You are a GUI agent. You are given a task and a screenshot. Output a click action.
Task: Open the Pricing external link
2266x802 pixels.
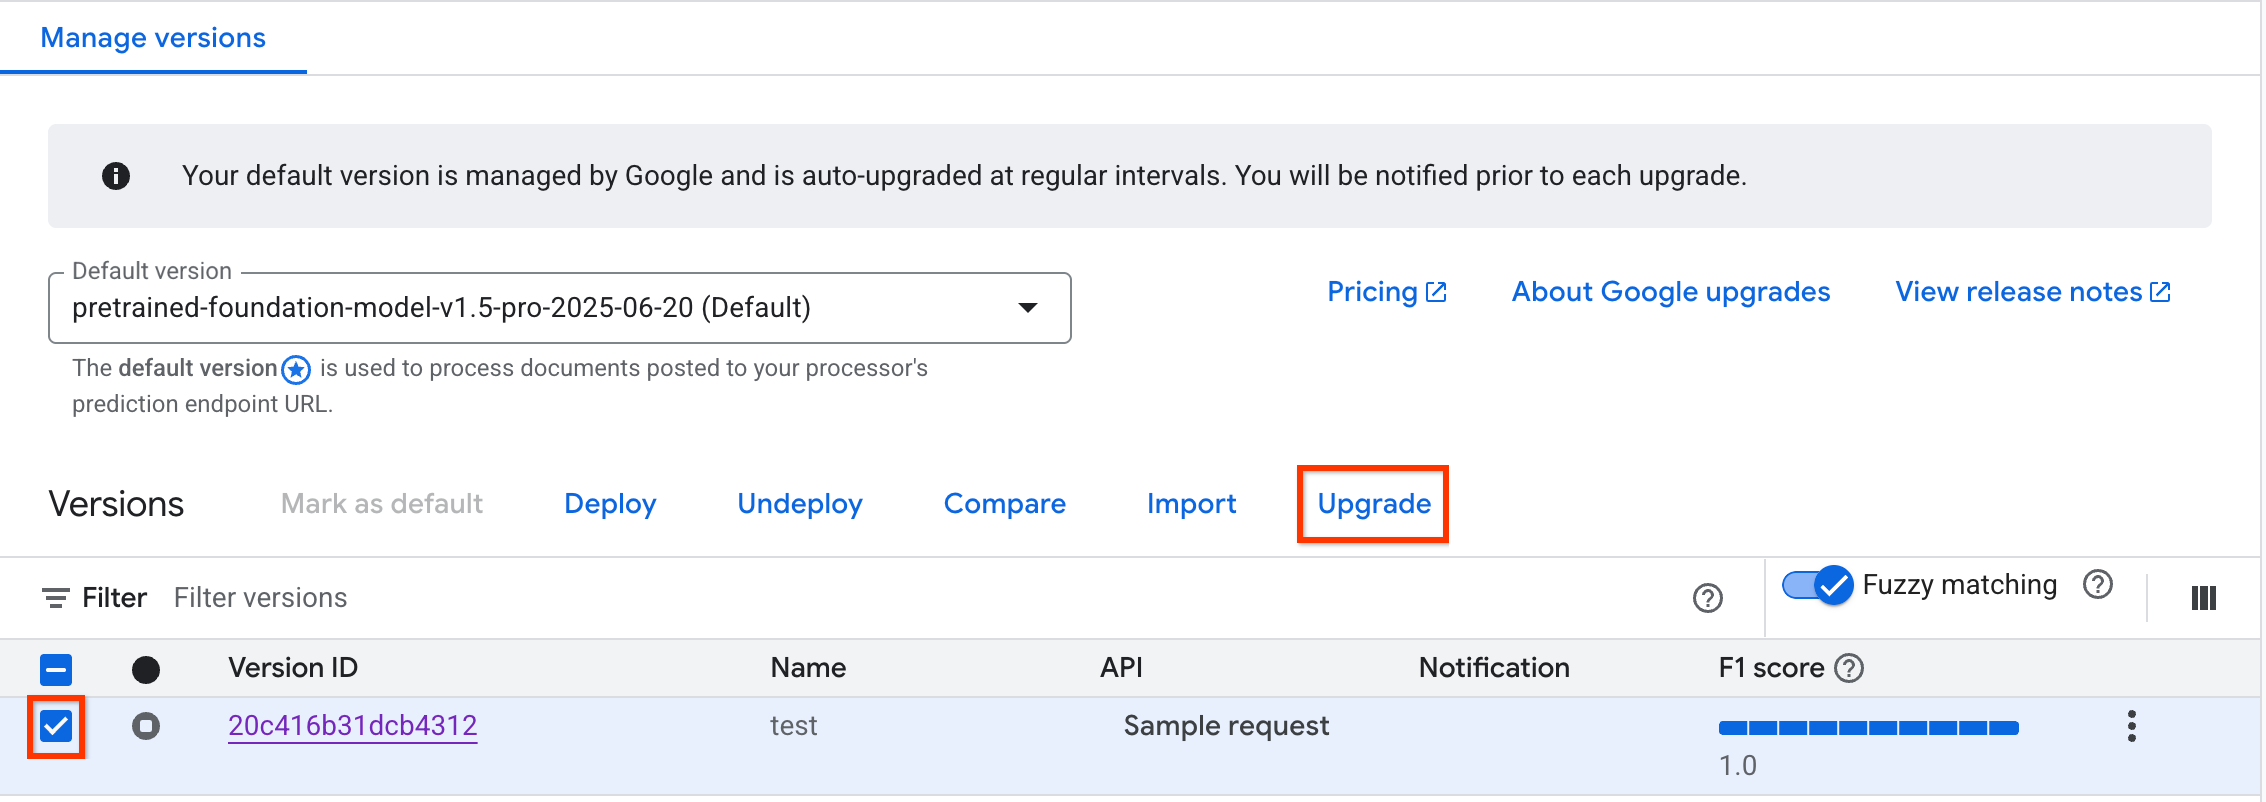[1386, 292]
